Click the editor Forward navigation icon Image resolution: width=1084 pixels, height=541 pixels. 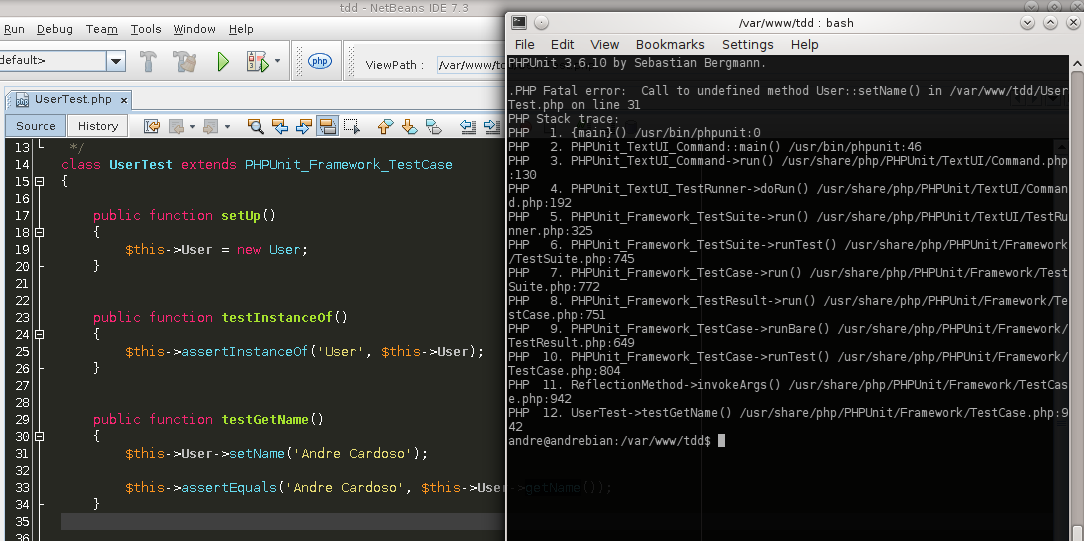(210, 126)
